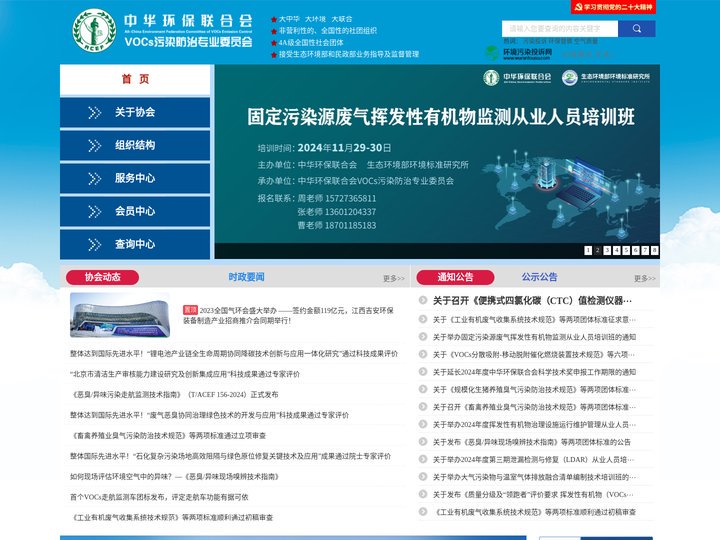Image resolution: width=720 pixels, height=540 pixels.
Task: Click 中华环保联合会 logo in banner
Action: point(517,78)
